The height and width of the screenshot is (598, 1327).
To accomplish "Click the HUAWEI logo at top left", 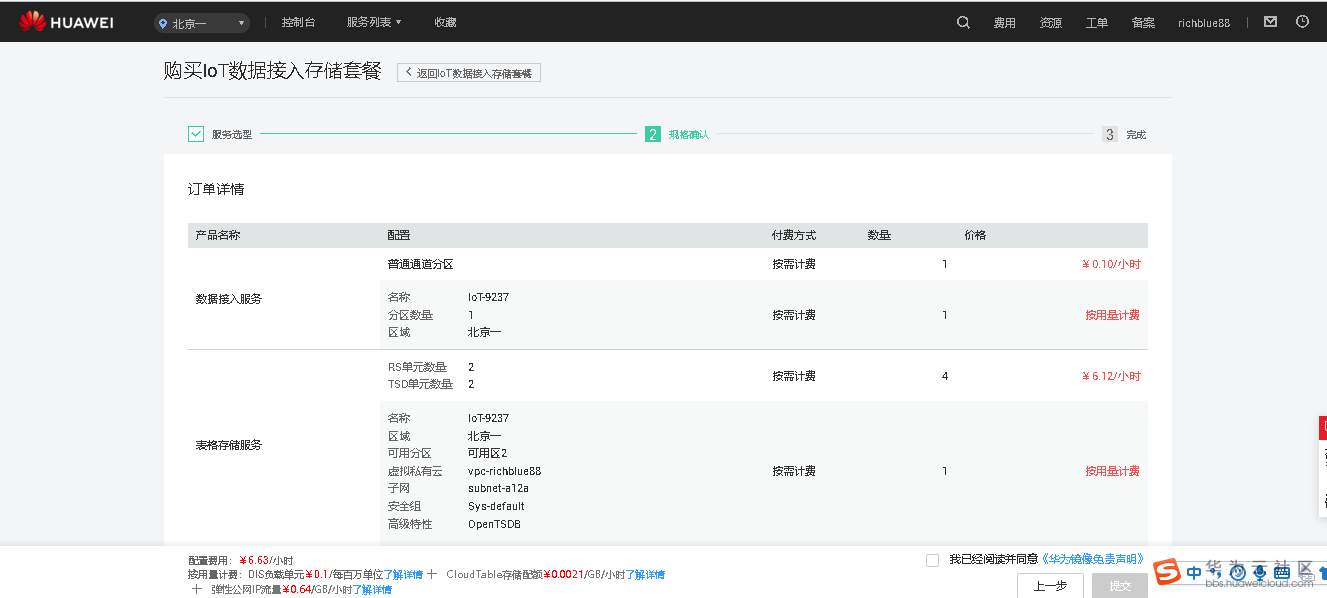I will point(66,21).
